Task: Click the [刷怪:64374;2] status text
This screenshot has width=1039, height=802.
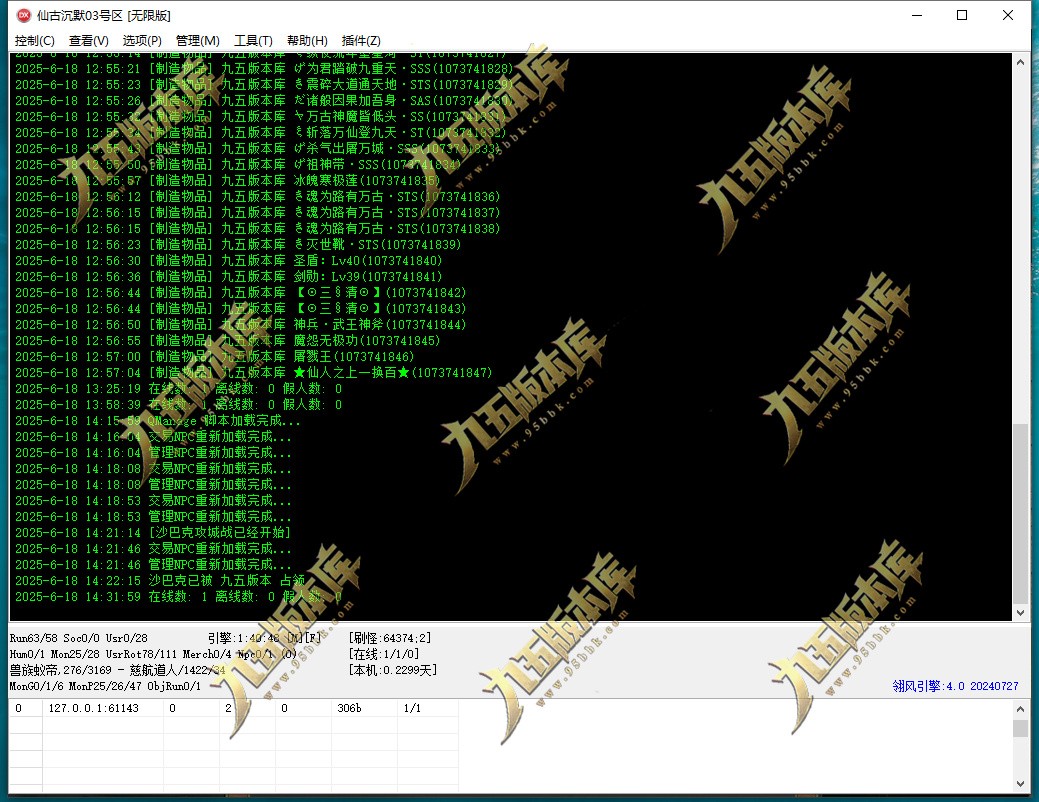Action: click(390, 638)
